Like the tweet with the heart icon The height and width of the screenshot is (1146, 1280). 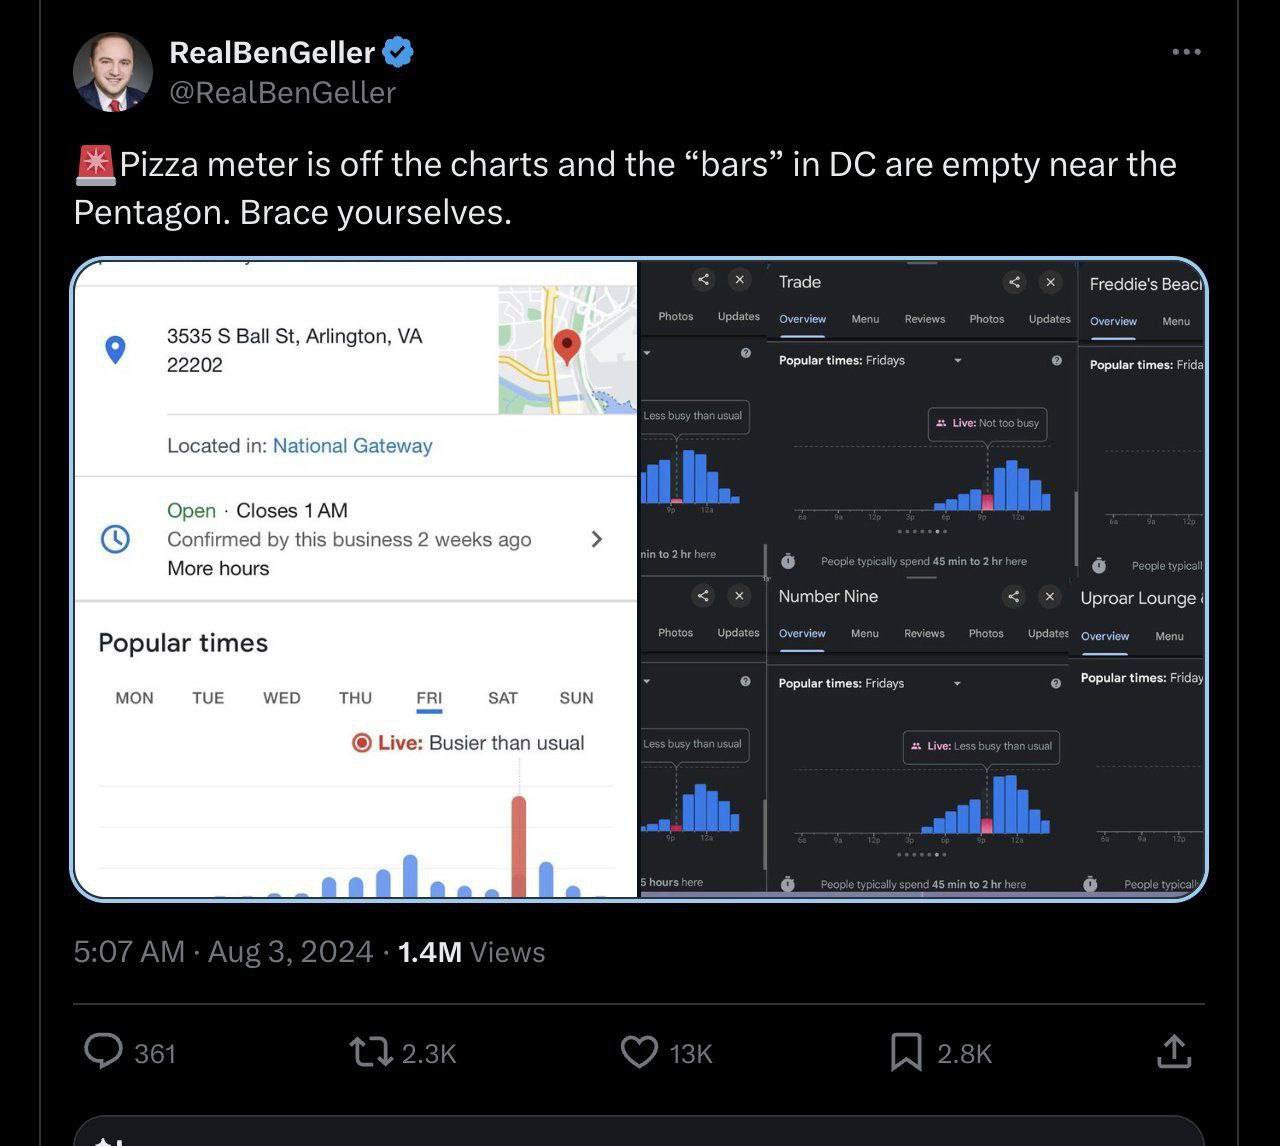click(x=639, y=1052)
